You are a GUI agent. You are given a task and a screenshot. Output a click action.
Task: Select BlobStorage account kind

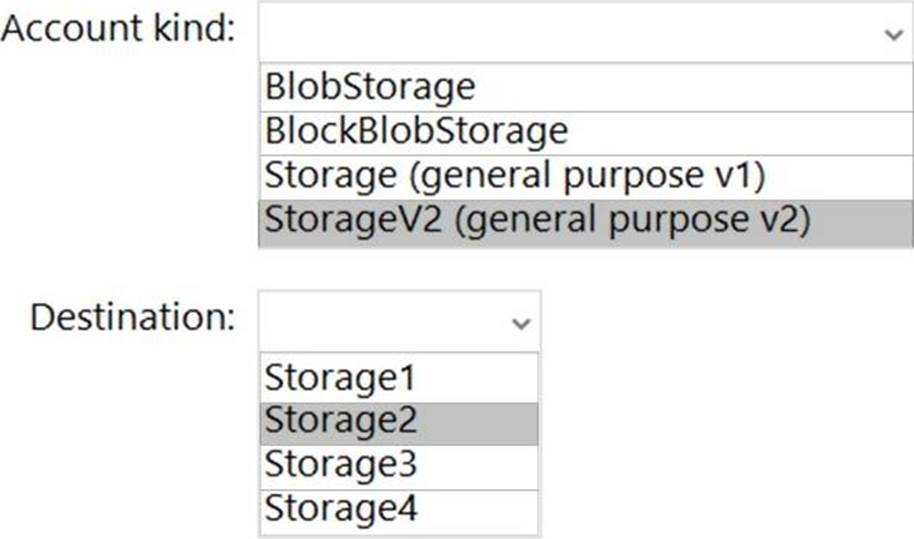point(370,89)
